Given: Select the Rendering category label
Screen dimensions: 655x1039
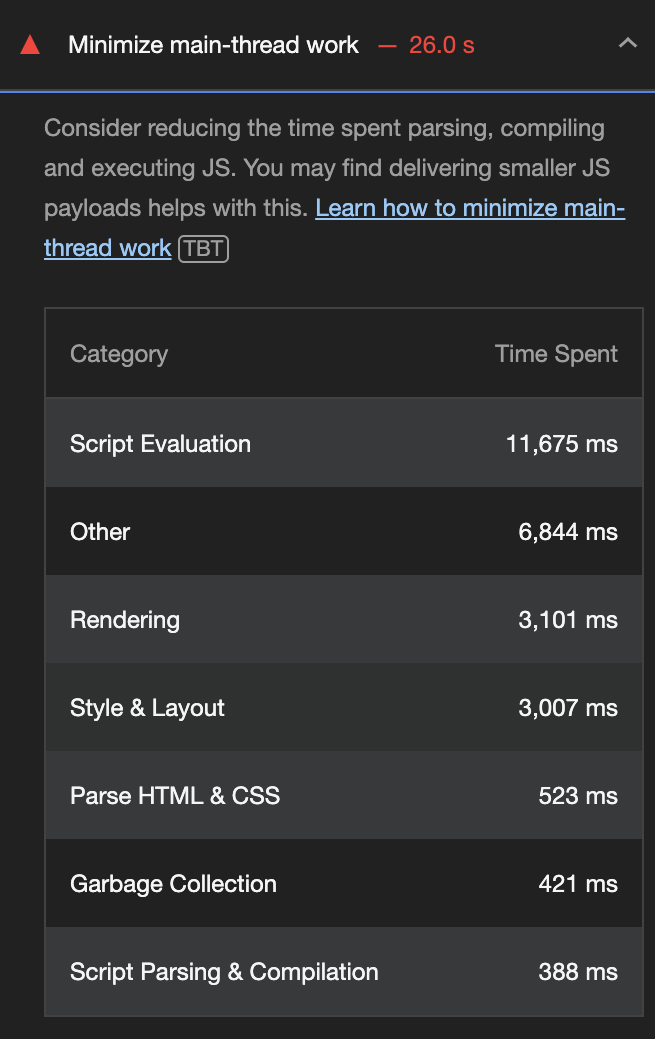Looking at the screenshot, I should pyautogui.click(x=125, y=620).
